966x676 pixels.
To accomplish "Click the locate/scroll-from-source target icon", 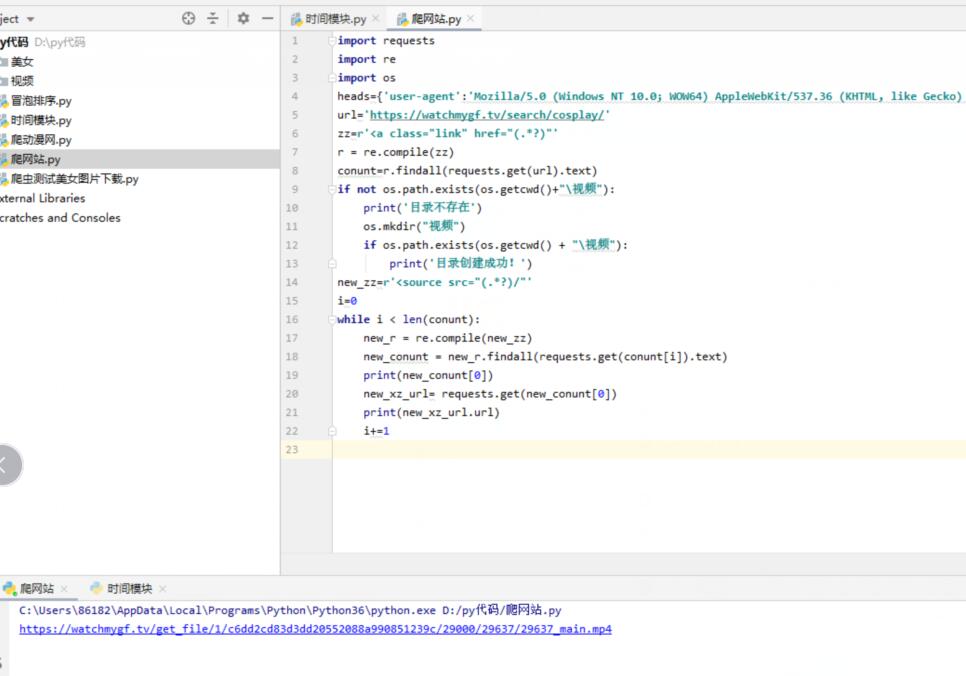I will coord(189,19).
